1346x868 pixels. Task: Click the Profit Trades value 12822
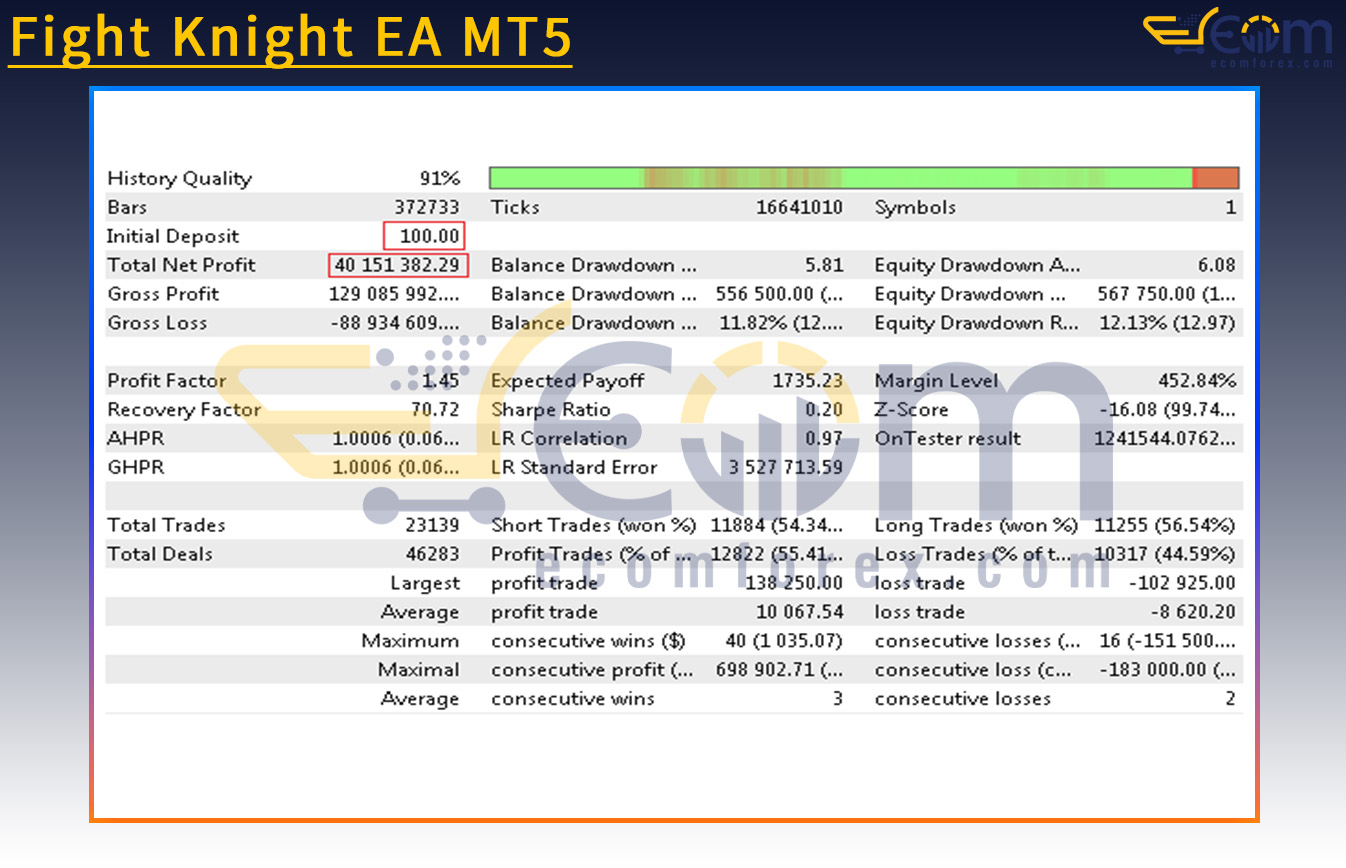777,556
